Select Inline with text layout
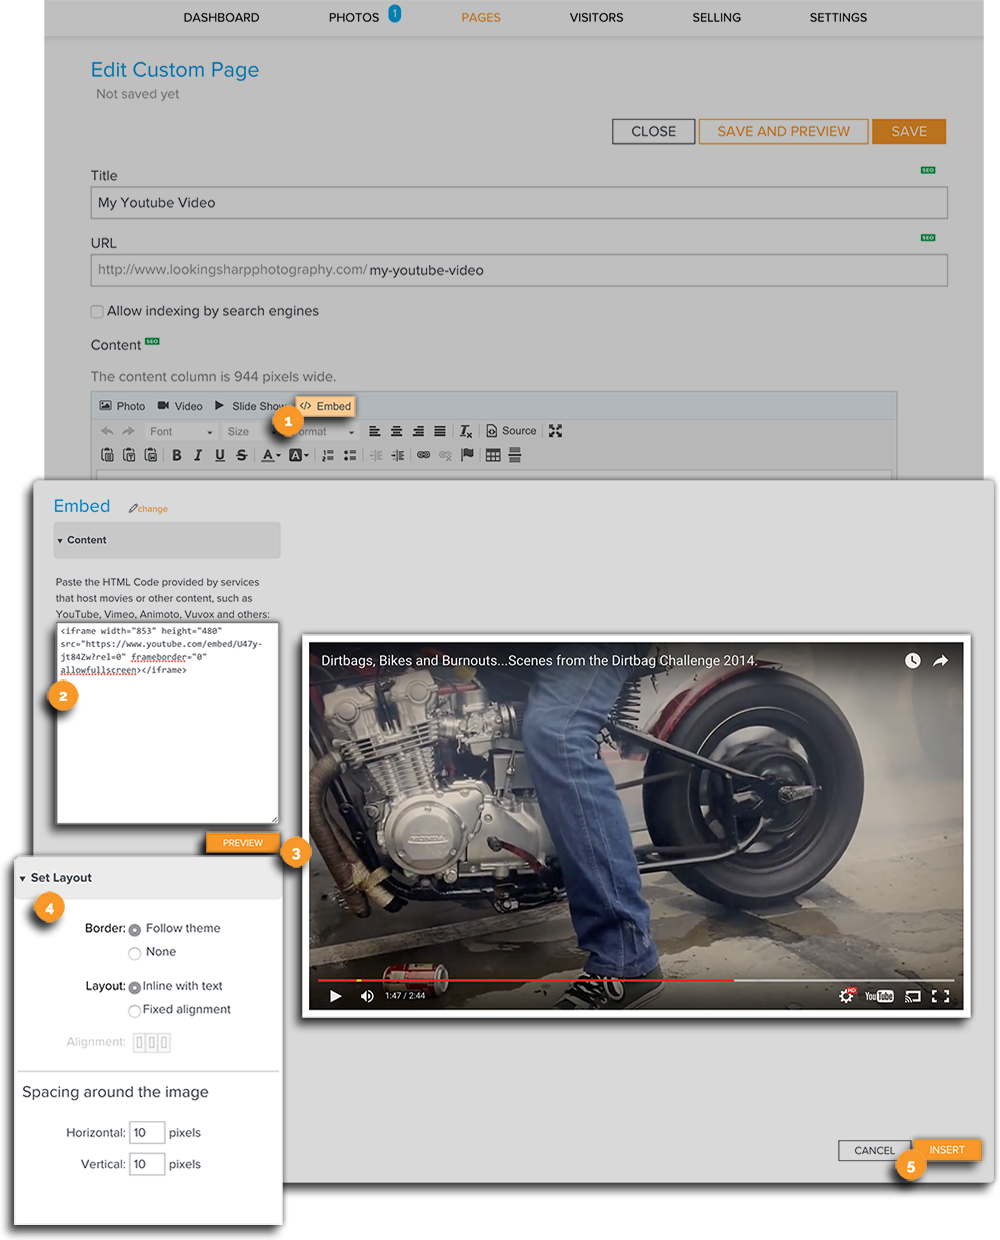The height and width of the screenshot is (1240, 1000). click(x=135, y=987)
